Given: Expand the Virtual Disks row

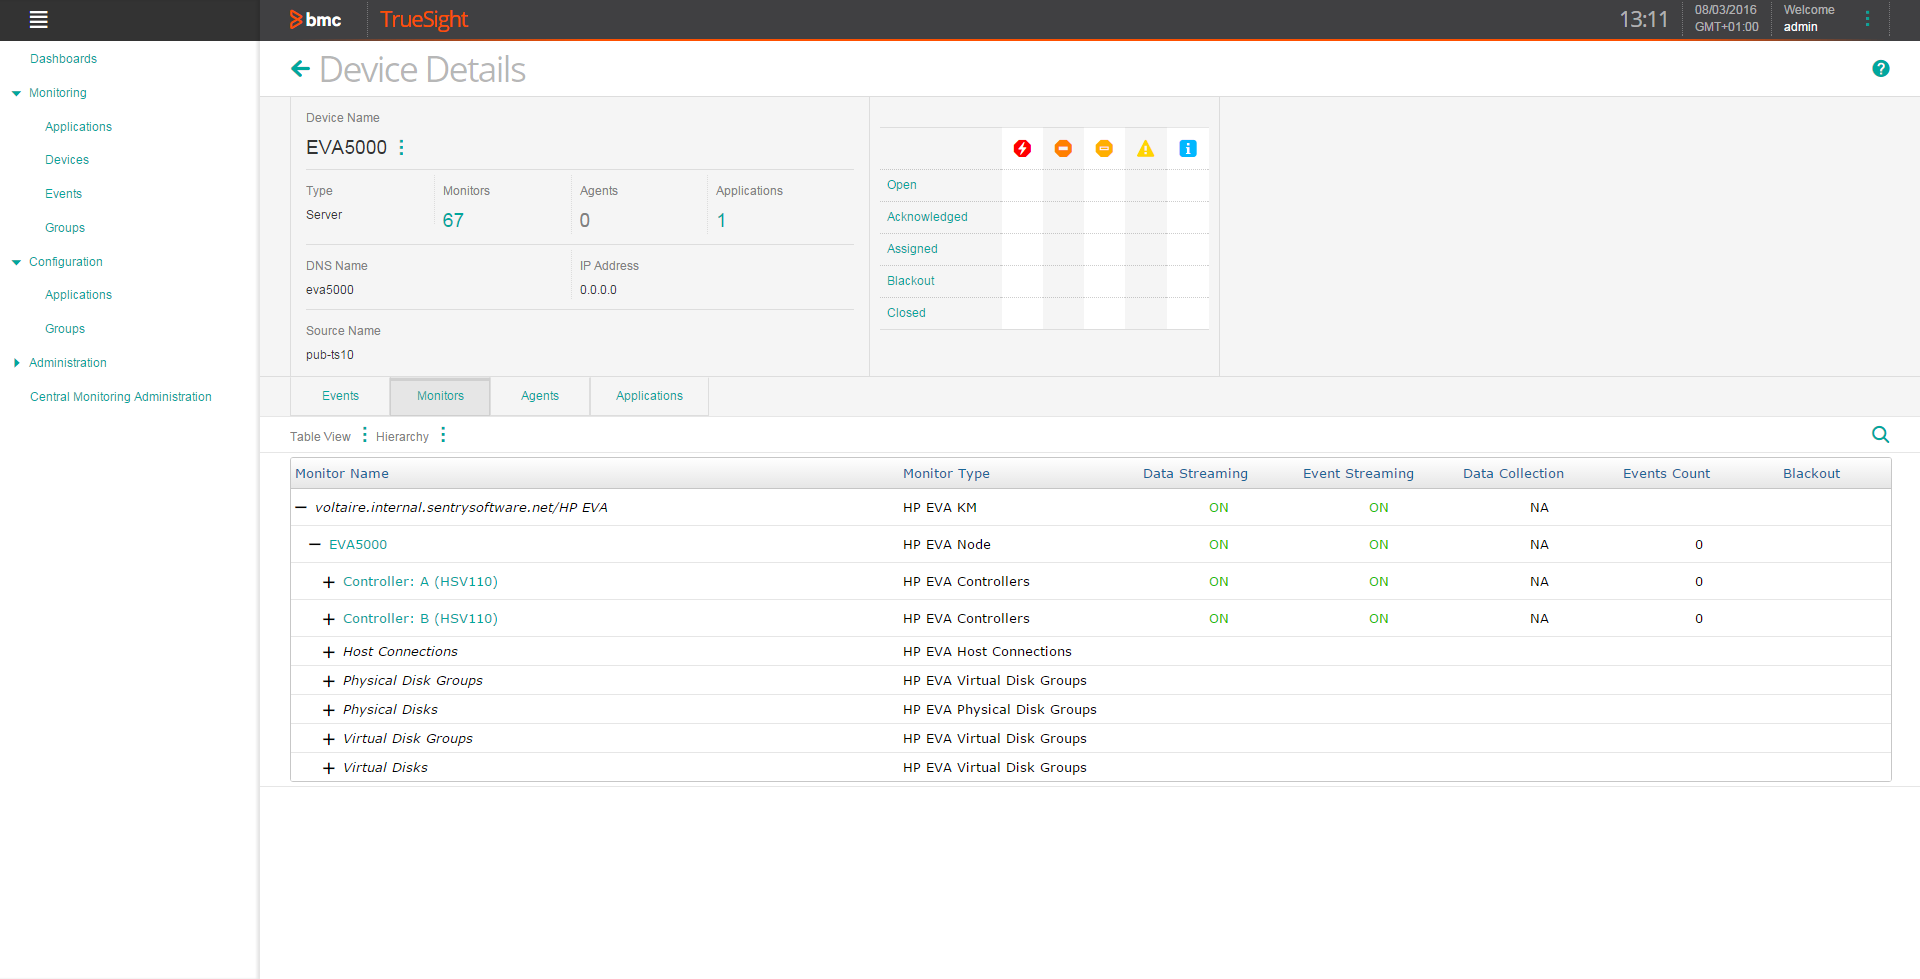Looking at the screenshot, I should 329,768.
